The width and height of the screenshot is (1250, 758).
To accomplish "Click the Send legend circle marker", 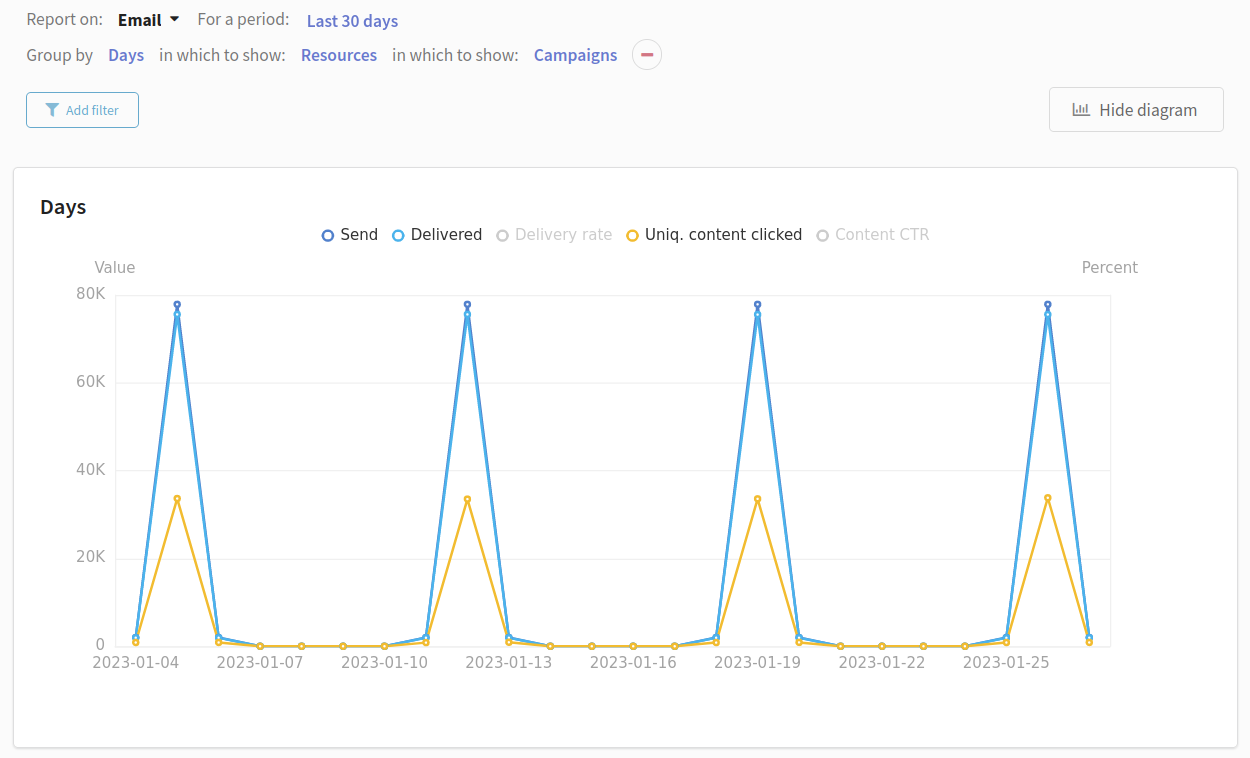I will [327, 235].
